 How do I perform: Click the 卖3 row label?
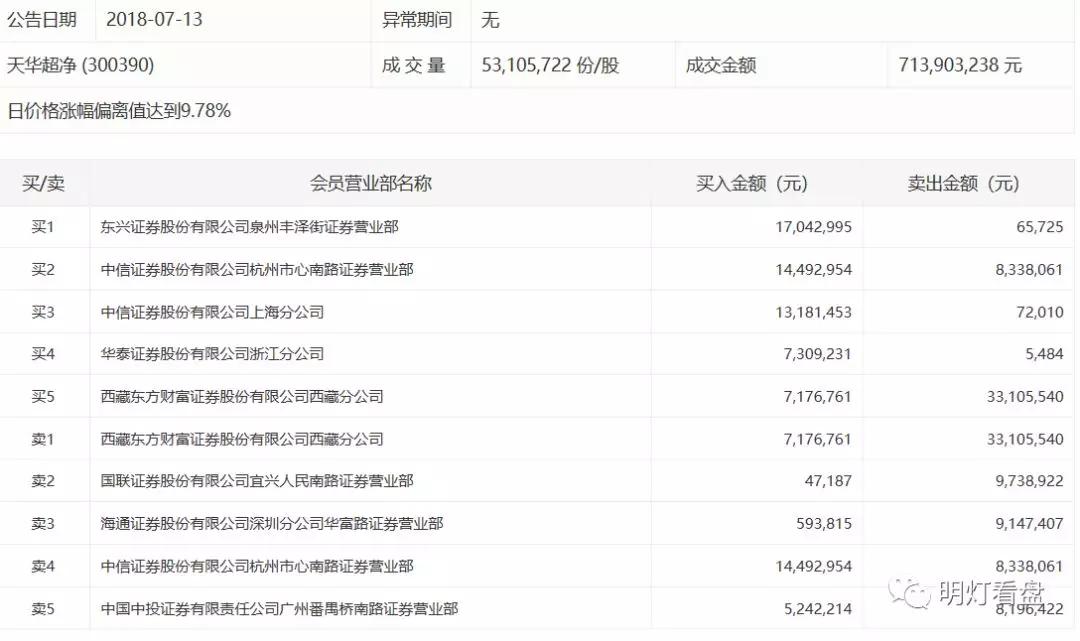click(43, 523)
